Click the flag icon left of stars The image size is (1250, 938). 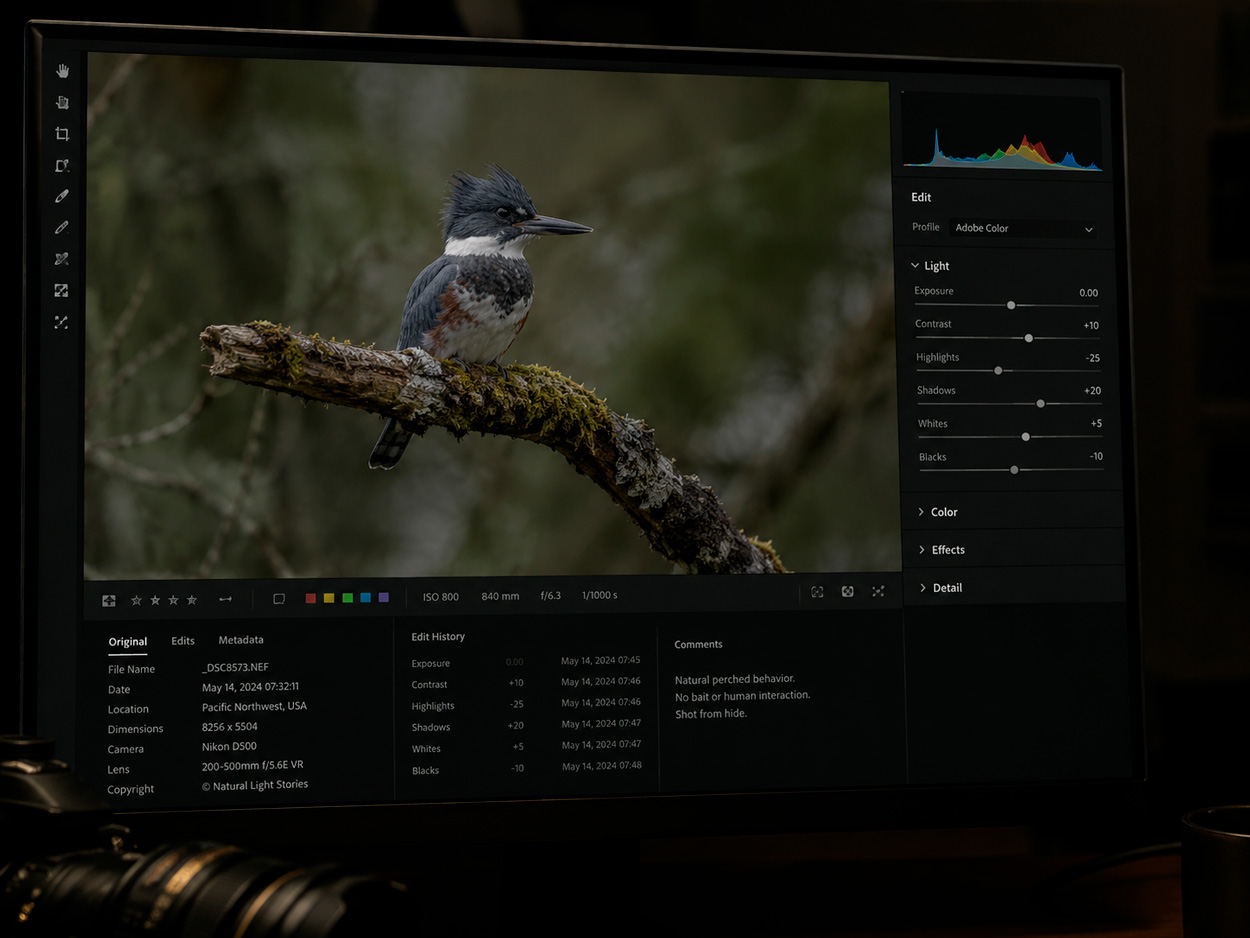pyautogui.click(x=109, y=600)
